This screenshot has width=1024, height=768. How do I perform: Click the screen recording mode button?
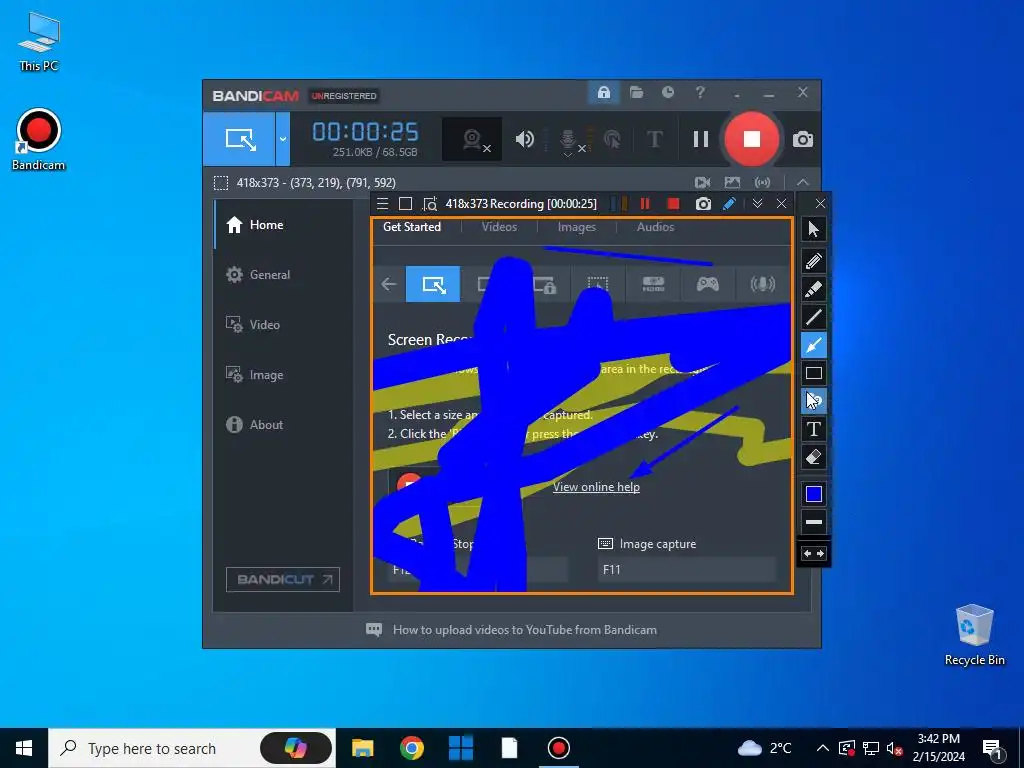(239, 139)
